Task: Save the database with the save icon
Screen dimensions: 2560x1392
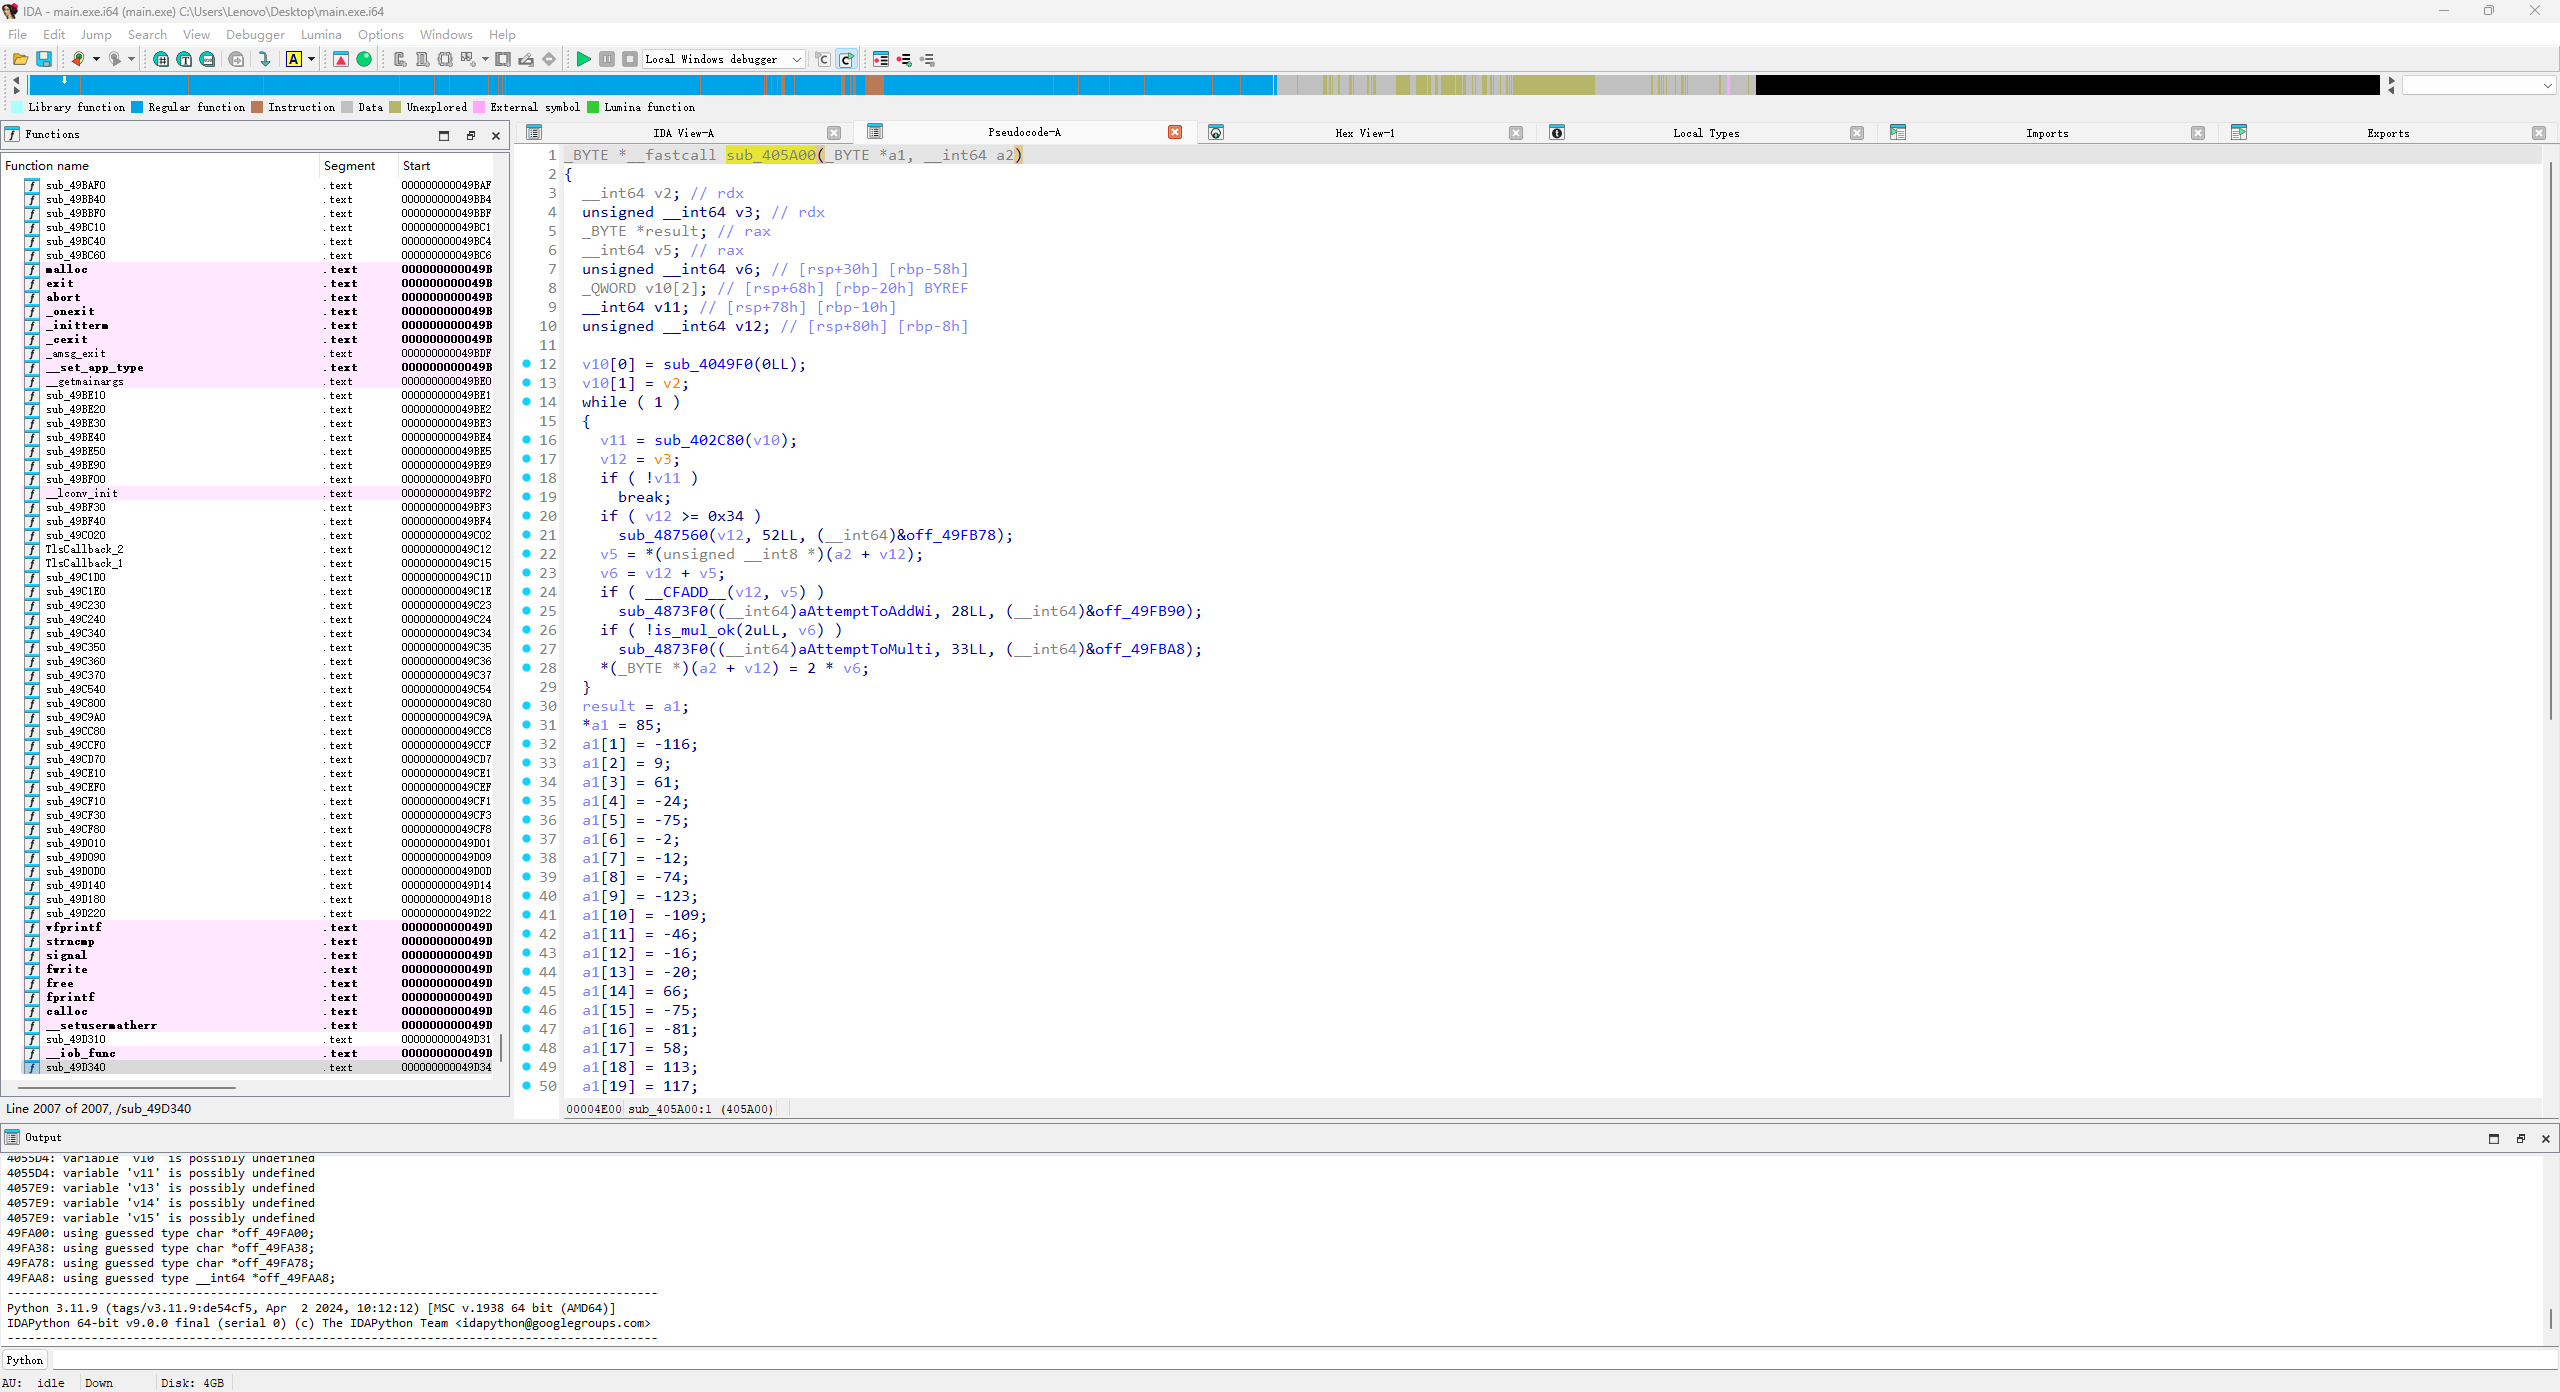Action: pyautogui.click(x=44, y=59)
